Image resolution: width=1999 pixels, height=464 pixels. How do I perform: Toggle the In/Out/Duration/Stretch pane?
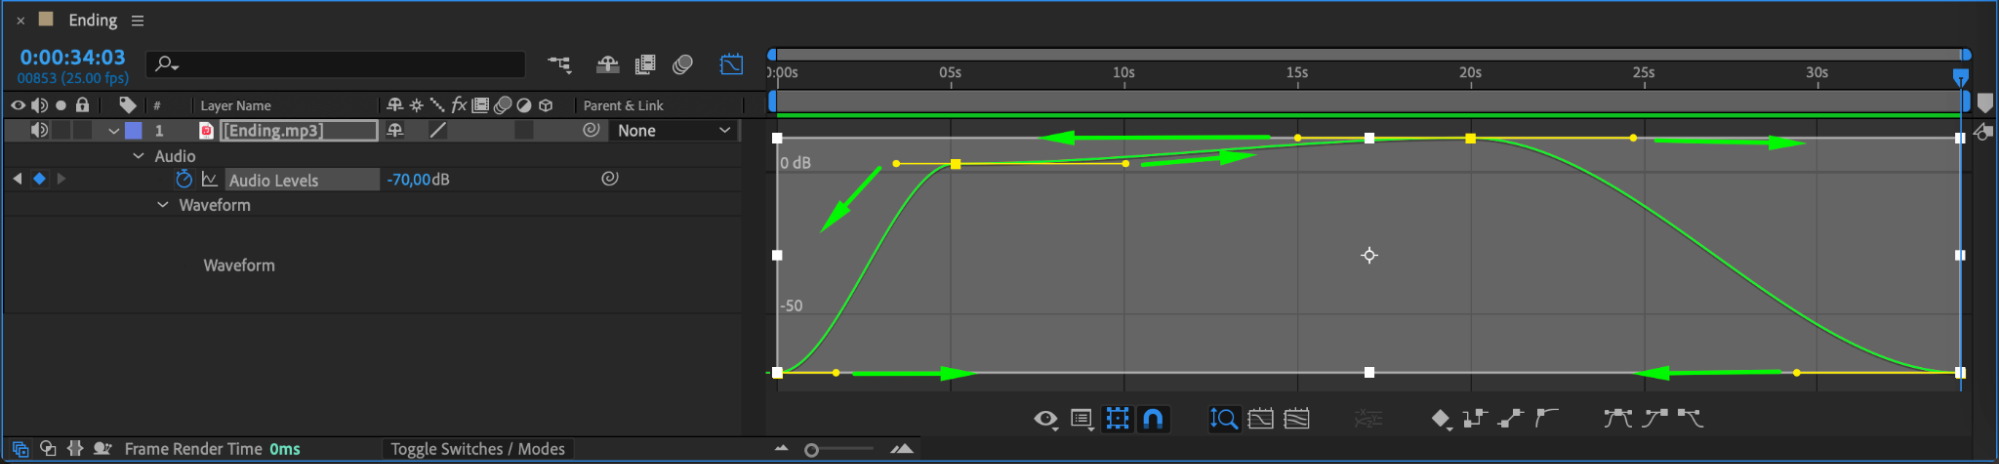[75, 449]
